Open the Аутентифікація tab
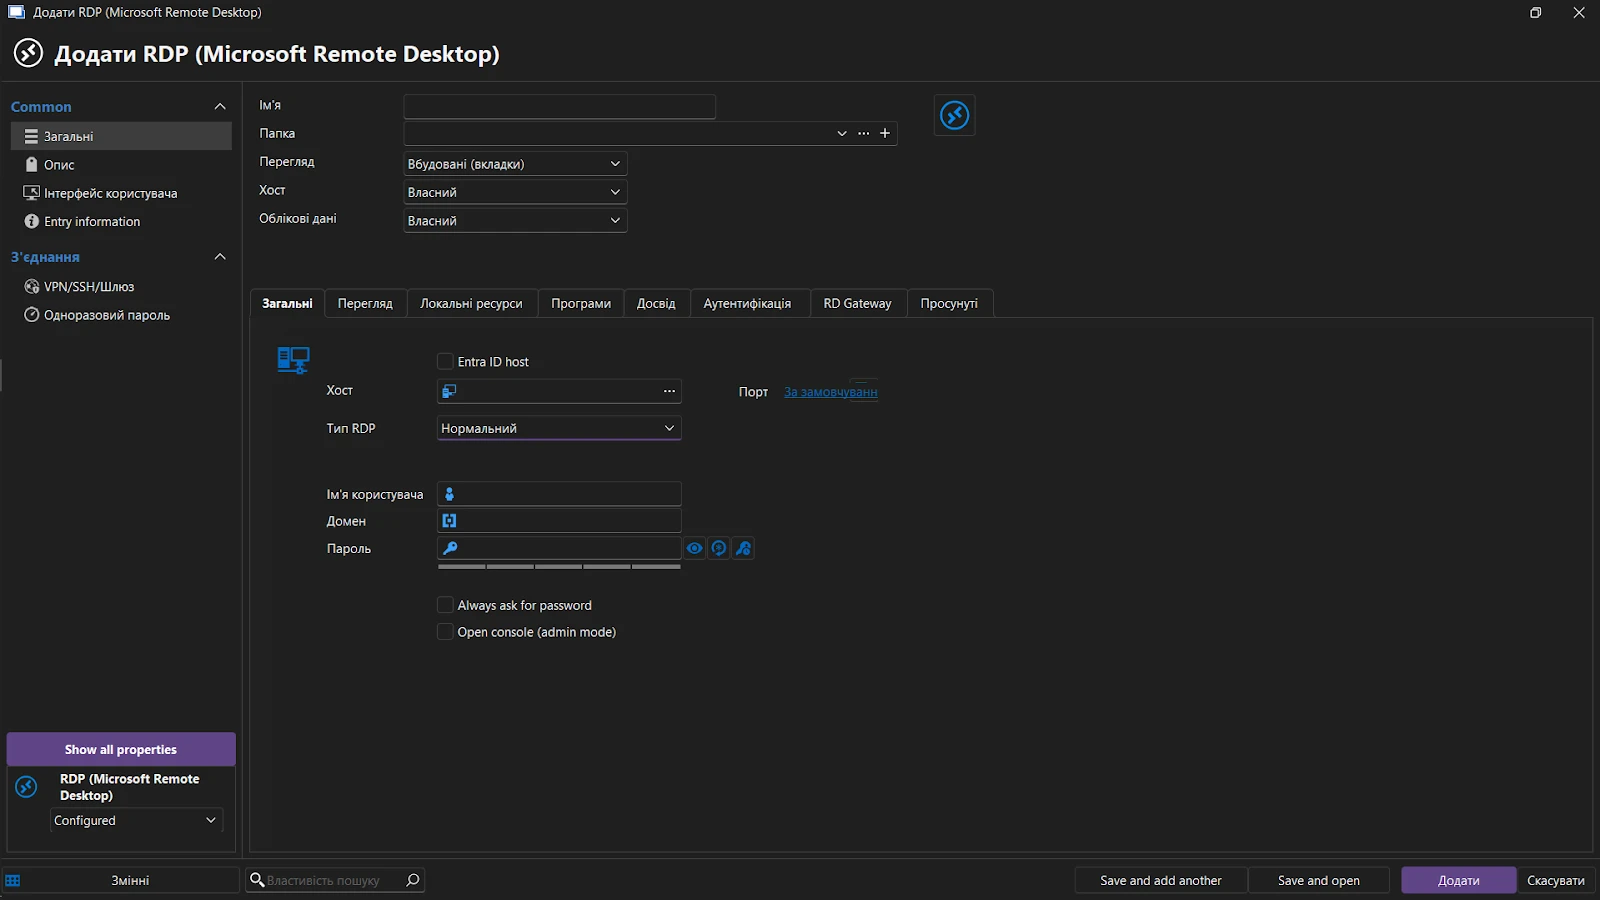Viewport: 1600px width, 900px height. (749, 303)
